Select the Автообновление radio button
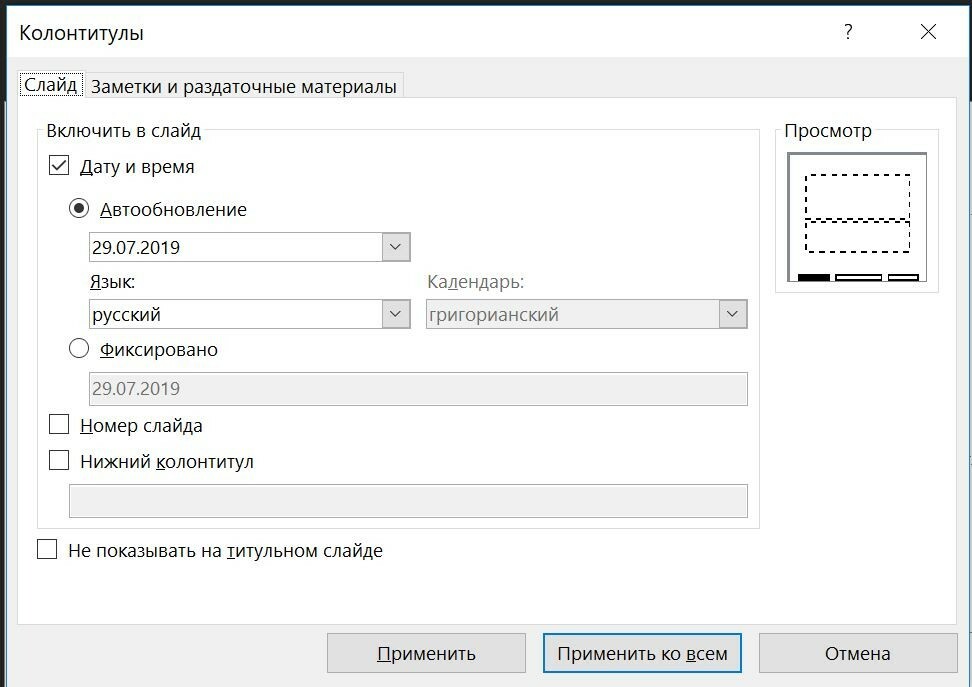 pyautogui.click(x=79, y=209)
